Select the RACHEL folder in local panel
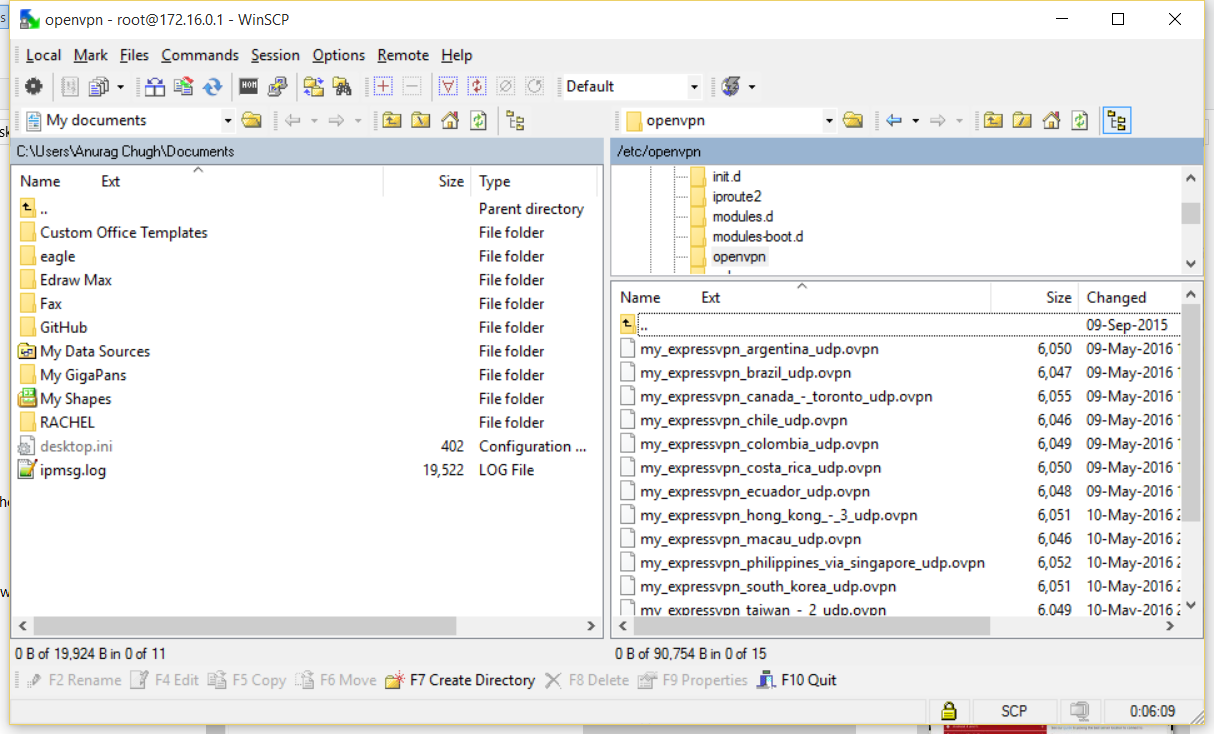The image size is (1214, 734). click(x=67, y=422)
